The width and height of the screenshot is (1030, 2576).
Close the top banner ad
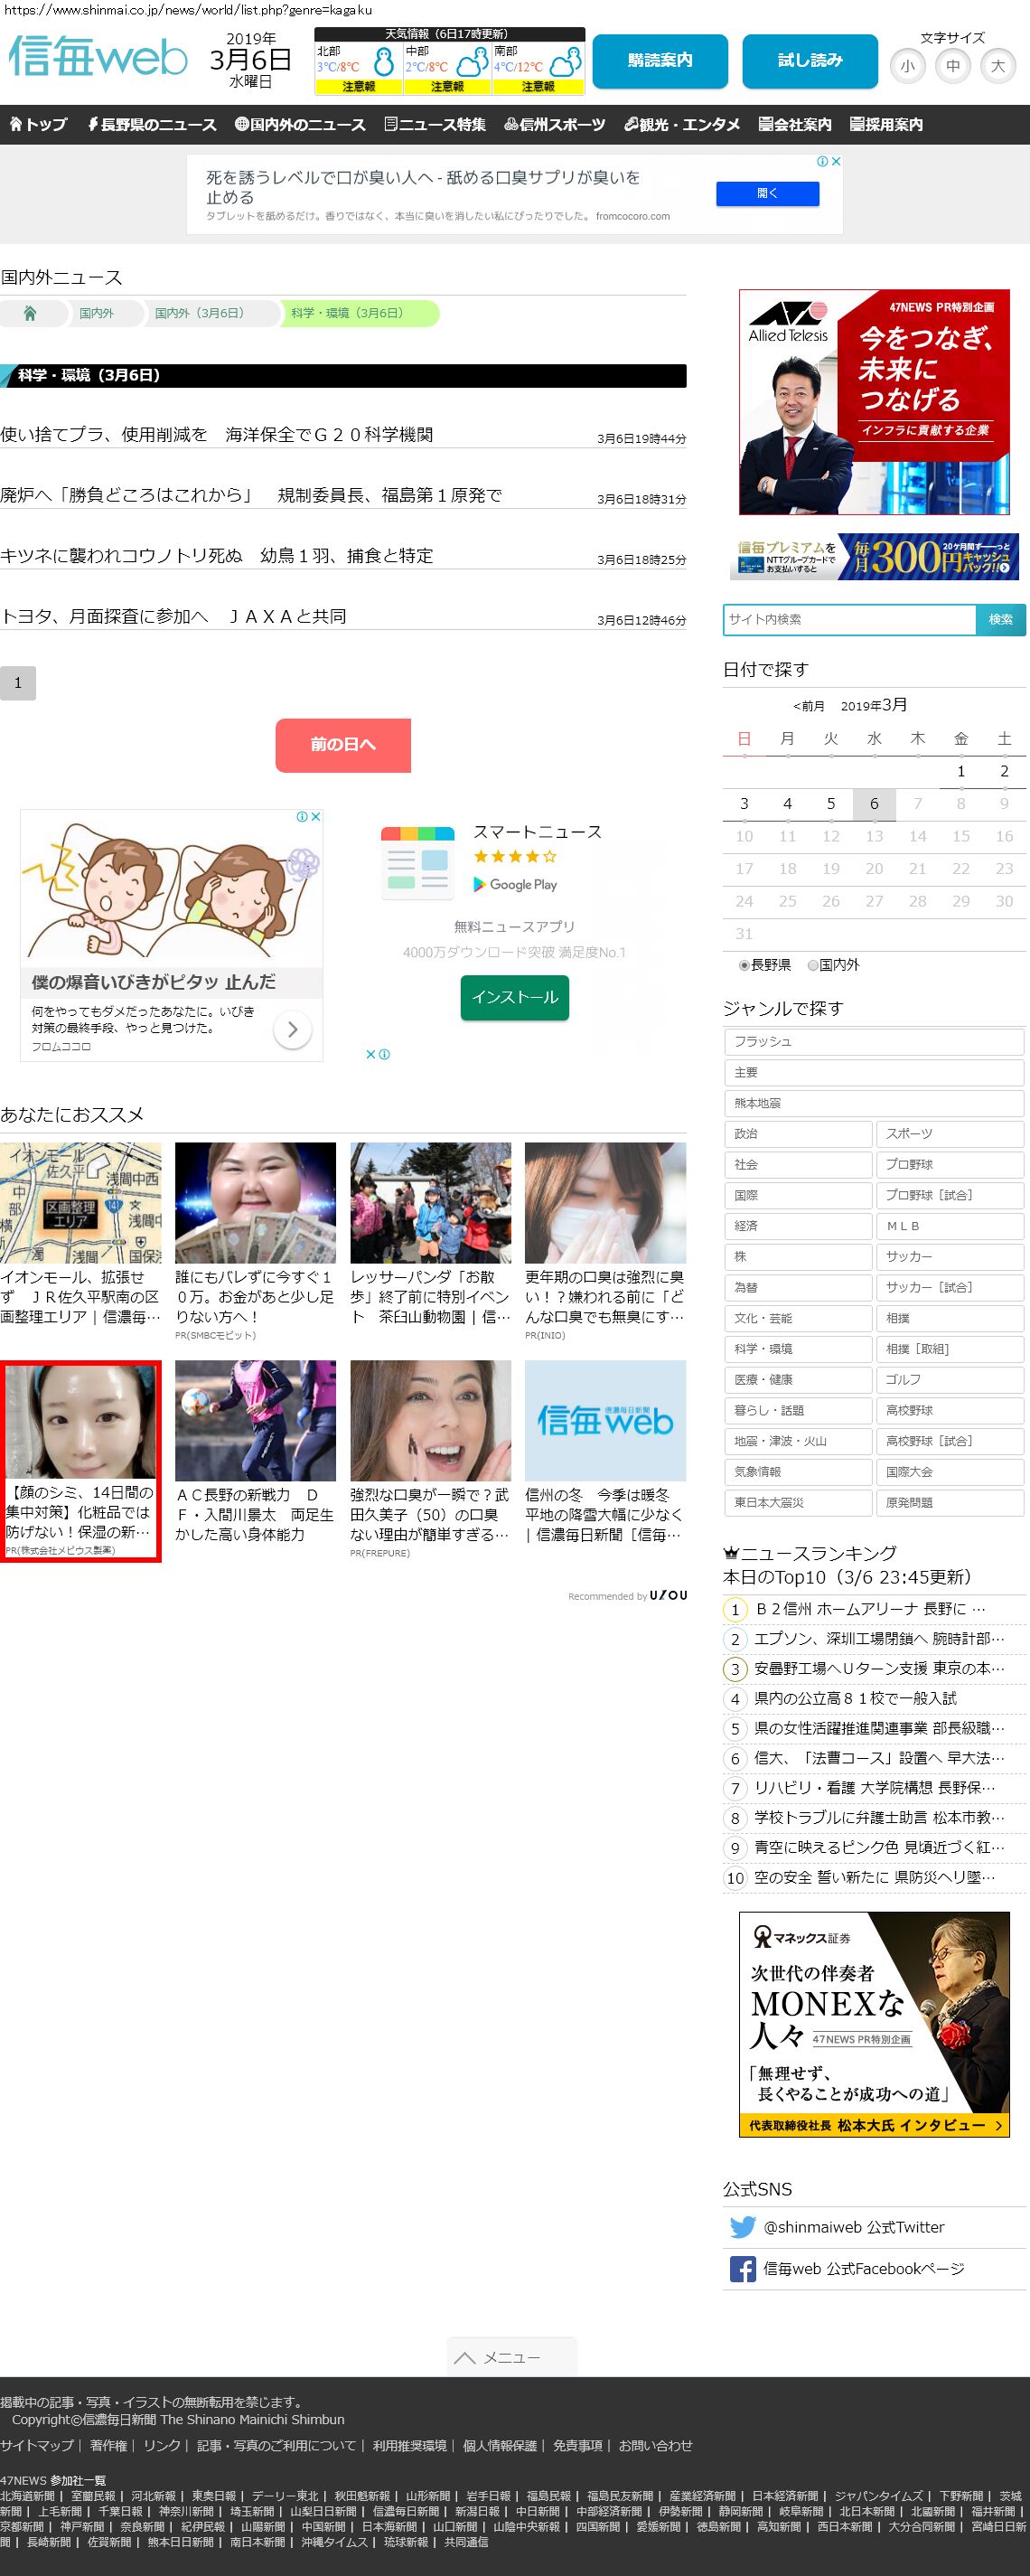tap(836, 161)
